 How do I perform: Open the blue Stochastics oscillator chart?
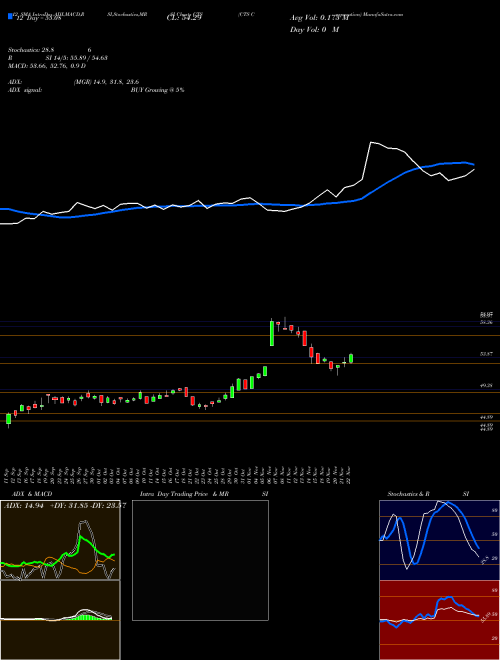coord(439,540)
